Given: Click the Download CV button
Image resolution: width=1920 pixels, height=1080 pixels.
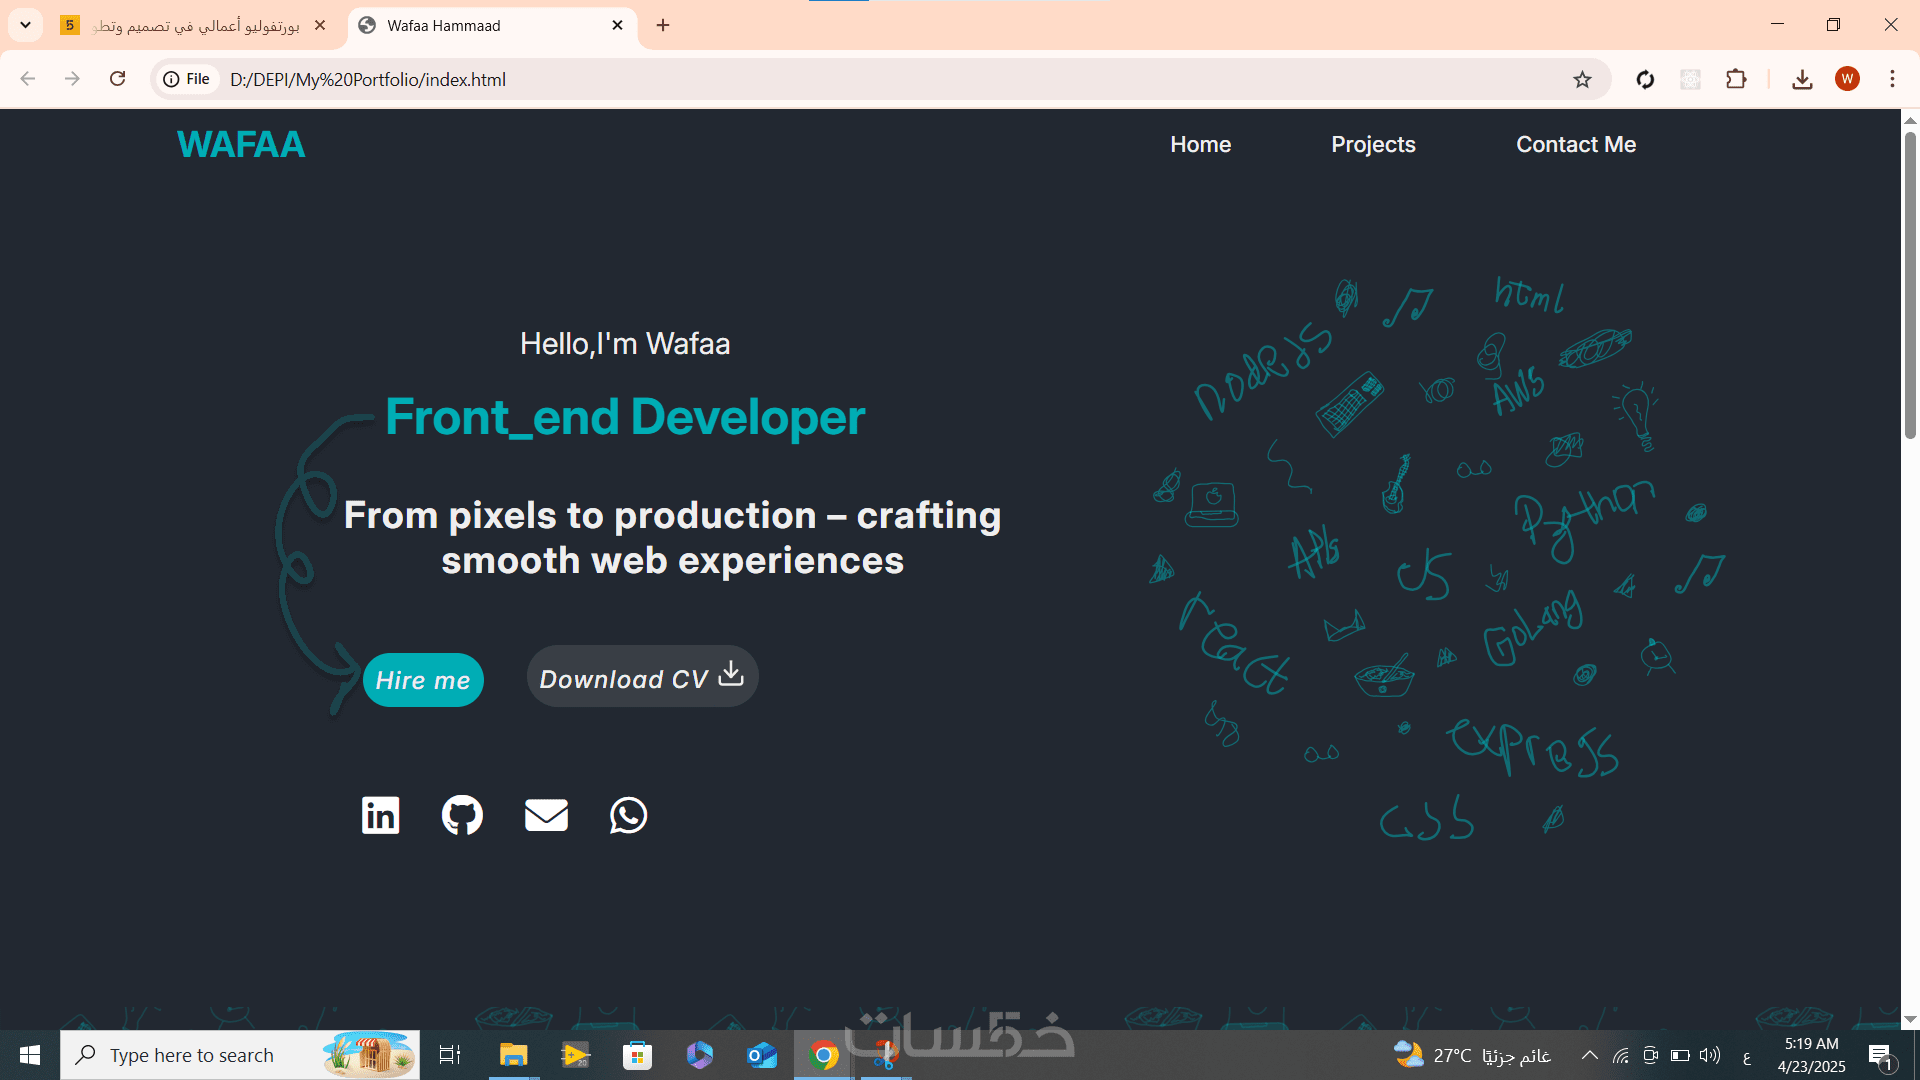Looking at the screenshot, I should click(x=642, y=677).
